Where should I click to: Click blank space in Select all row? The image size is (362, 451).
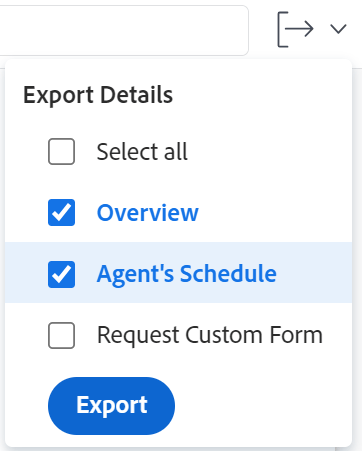click(x=267, y=152)
